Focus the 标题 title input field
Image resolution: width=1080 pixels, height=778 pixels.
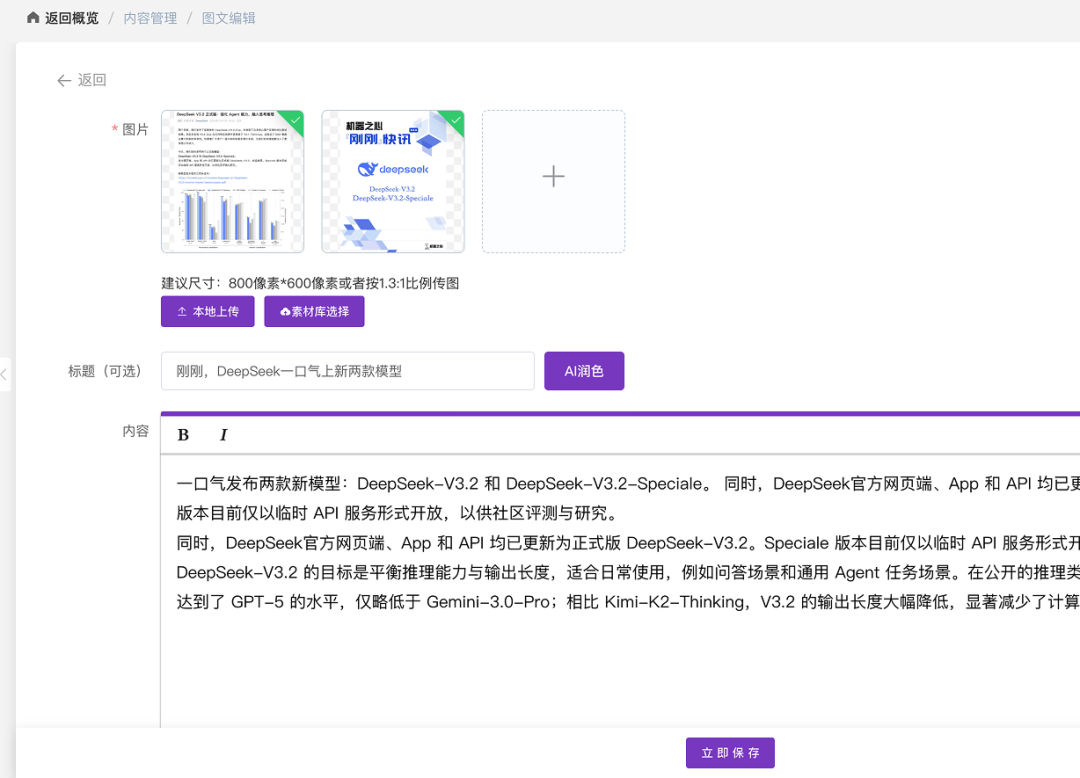pyautogui.click(x=347, y=371)
